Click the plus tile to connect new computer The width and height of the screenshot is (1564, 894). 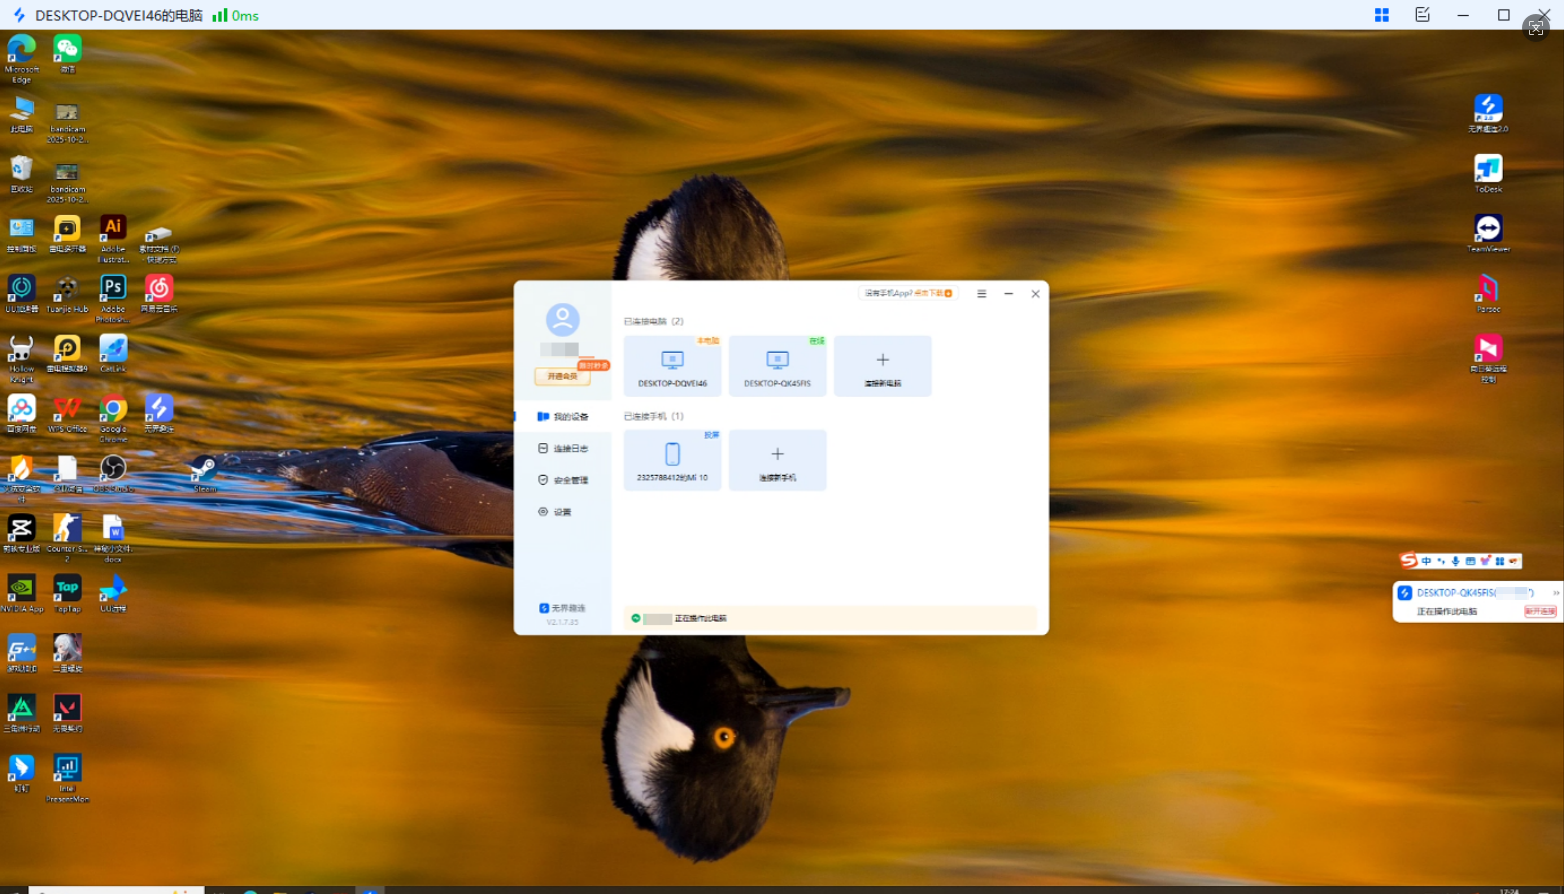(882, 366)
